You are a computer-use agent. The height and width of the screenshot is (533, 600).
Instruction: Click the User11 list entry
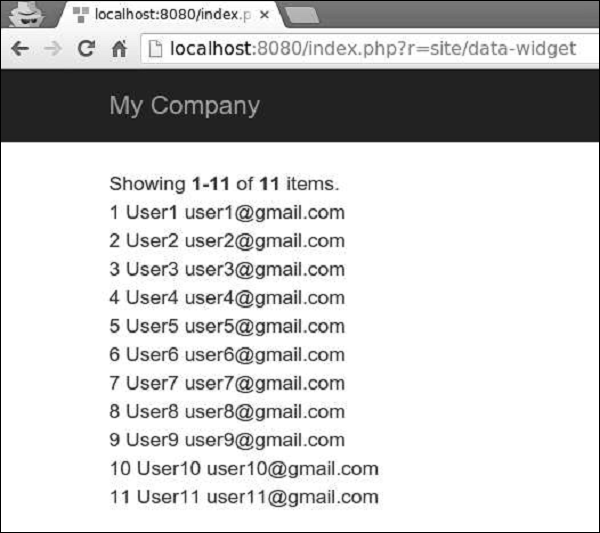(x=244, y=497)
